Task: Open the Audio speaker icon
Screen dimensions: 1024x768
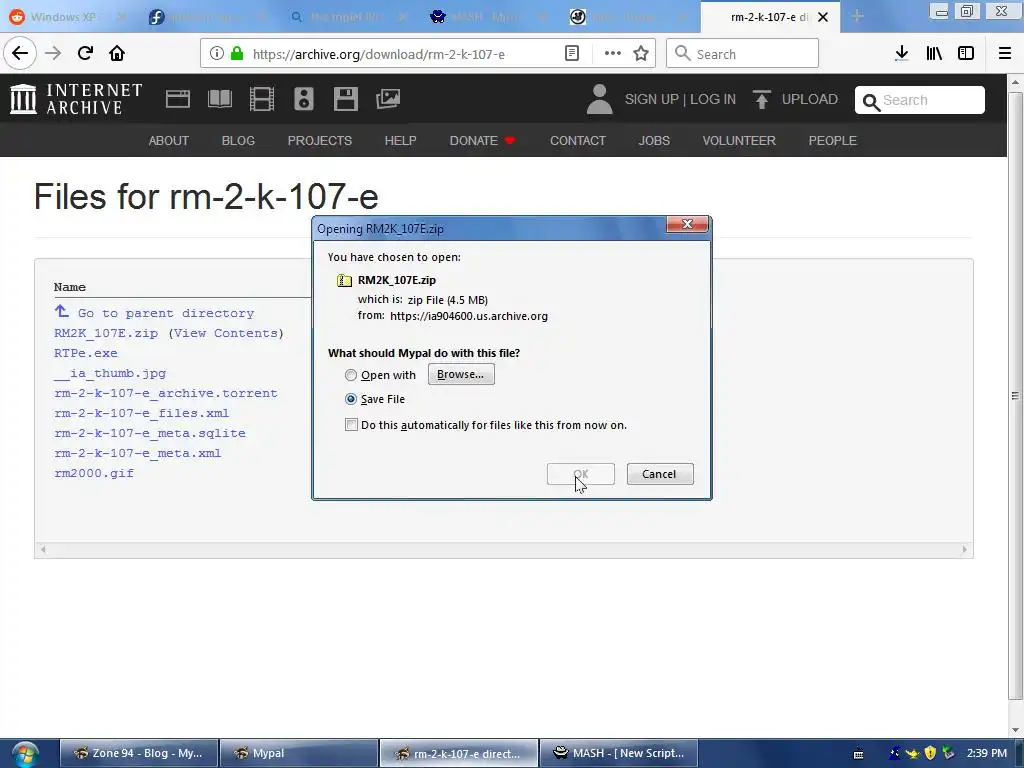Action: pos(304,99)
